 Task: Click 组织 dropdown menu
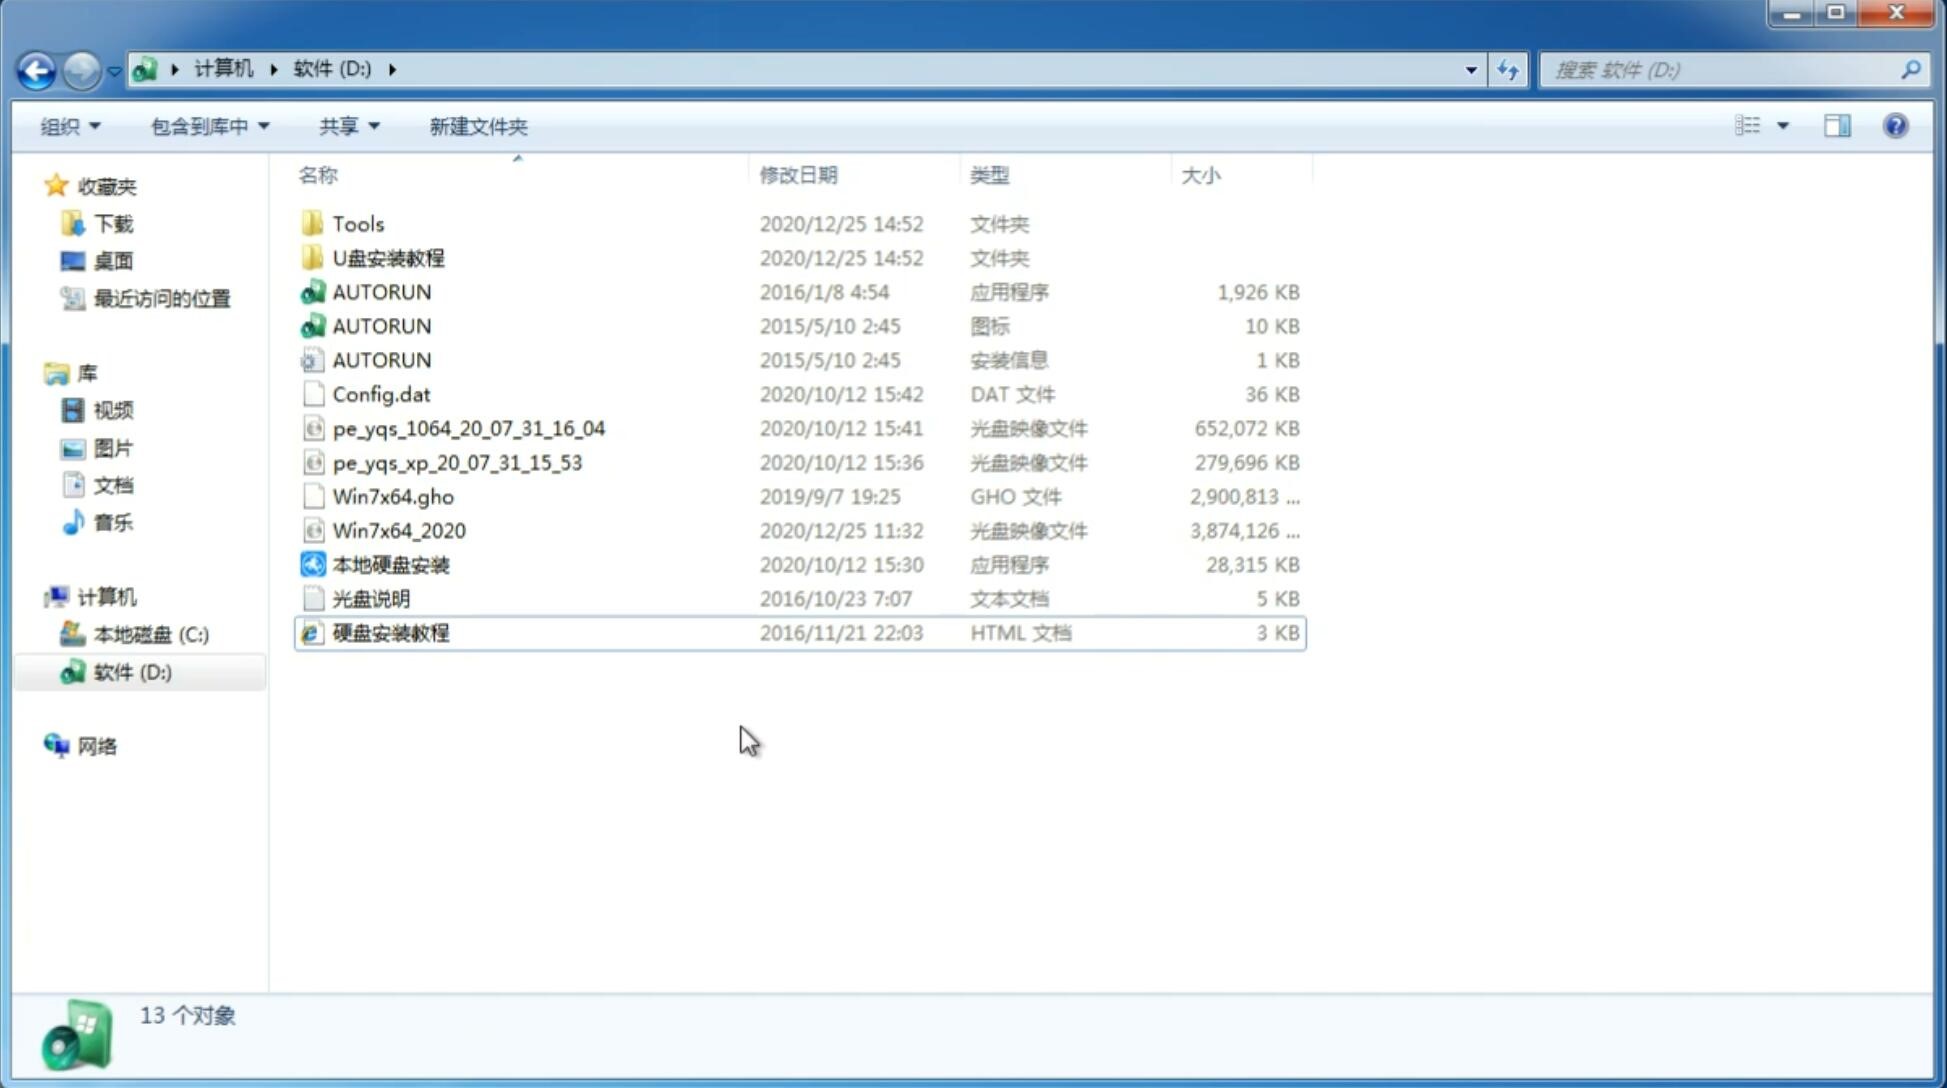71,126
